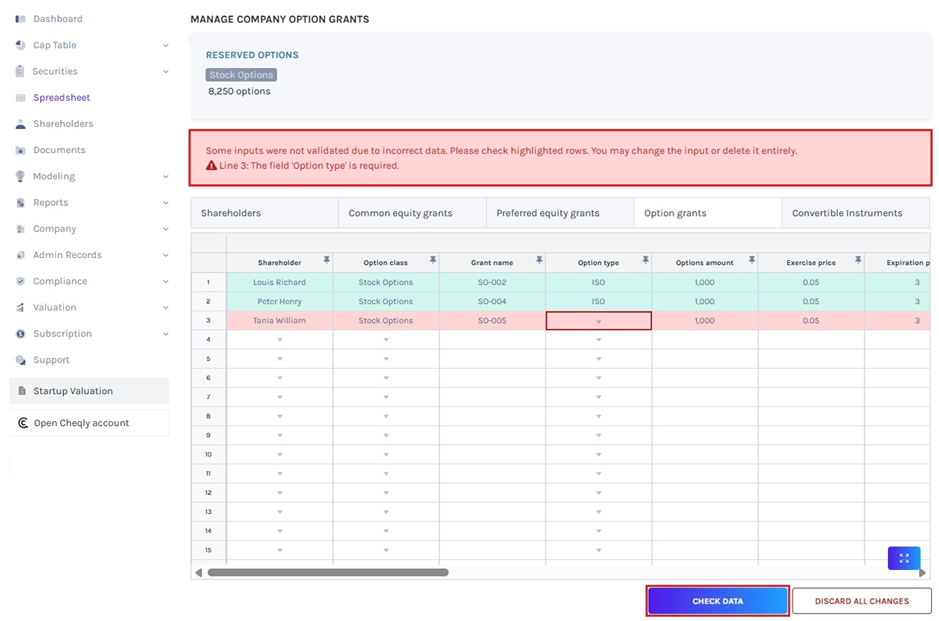Select the Spreadsheet sidebar icon
939x621 pixels.
click(17, 97)
